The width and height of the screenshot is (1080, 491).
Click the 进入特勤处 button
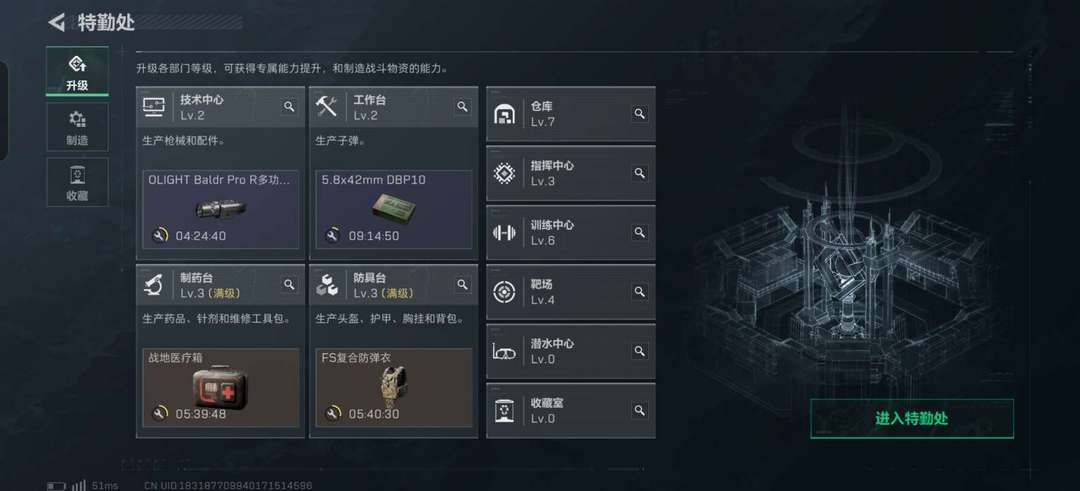click(x=911, y=418)
